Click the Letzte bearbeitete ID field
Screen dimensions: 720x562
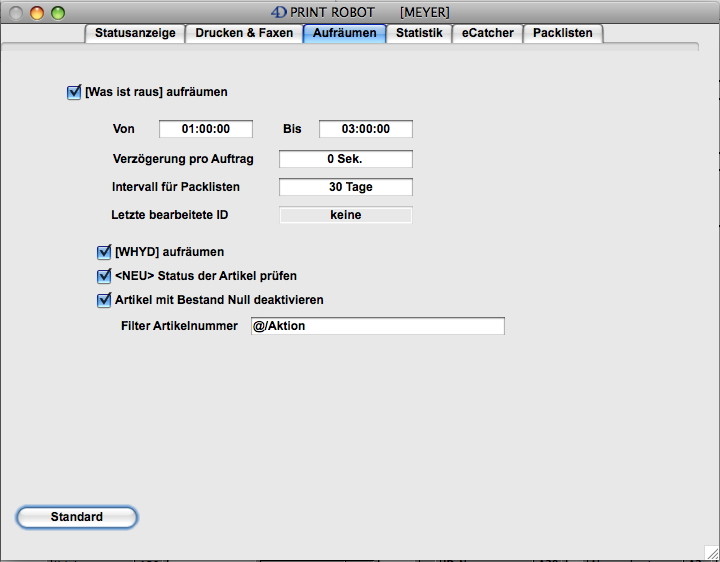pyautogui.click(x=345, y=215)
